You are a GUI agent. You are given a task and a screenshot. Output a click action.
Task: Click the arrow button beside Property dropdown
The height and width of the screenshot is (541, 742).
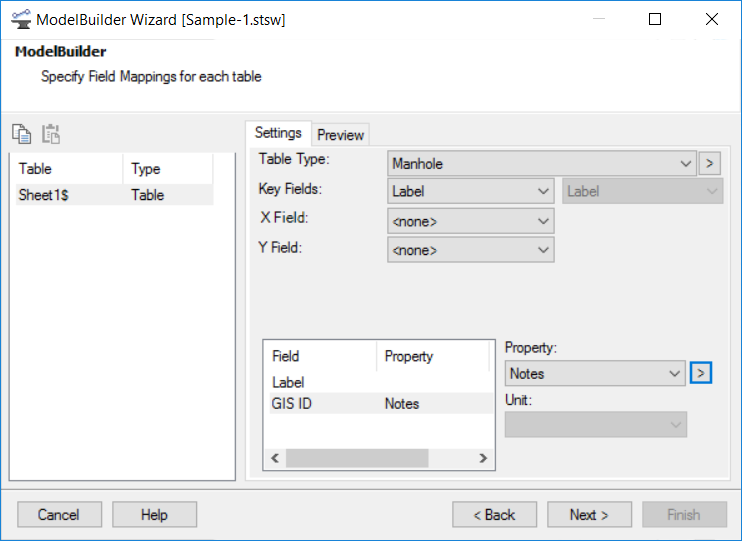coord(701,373)
